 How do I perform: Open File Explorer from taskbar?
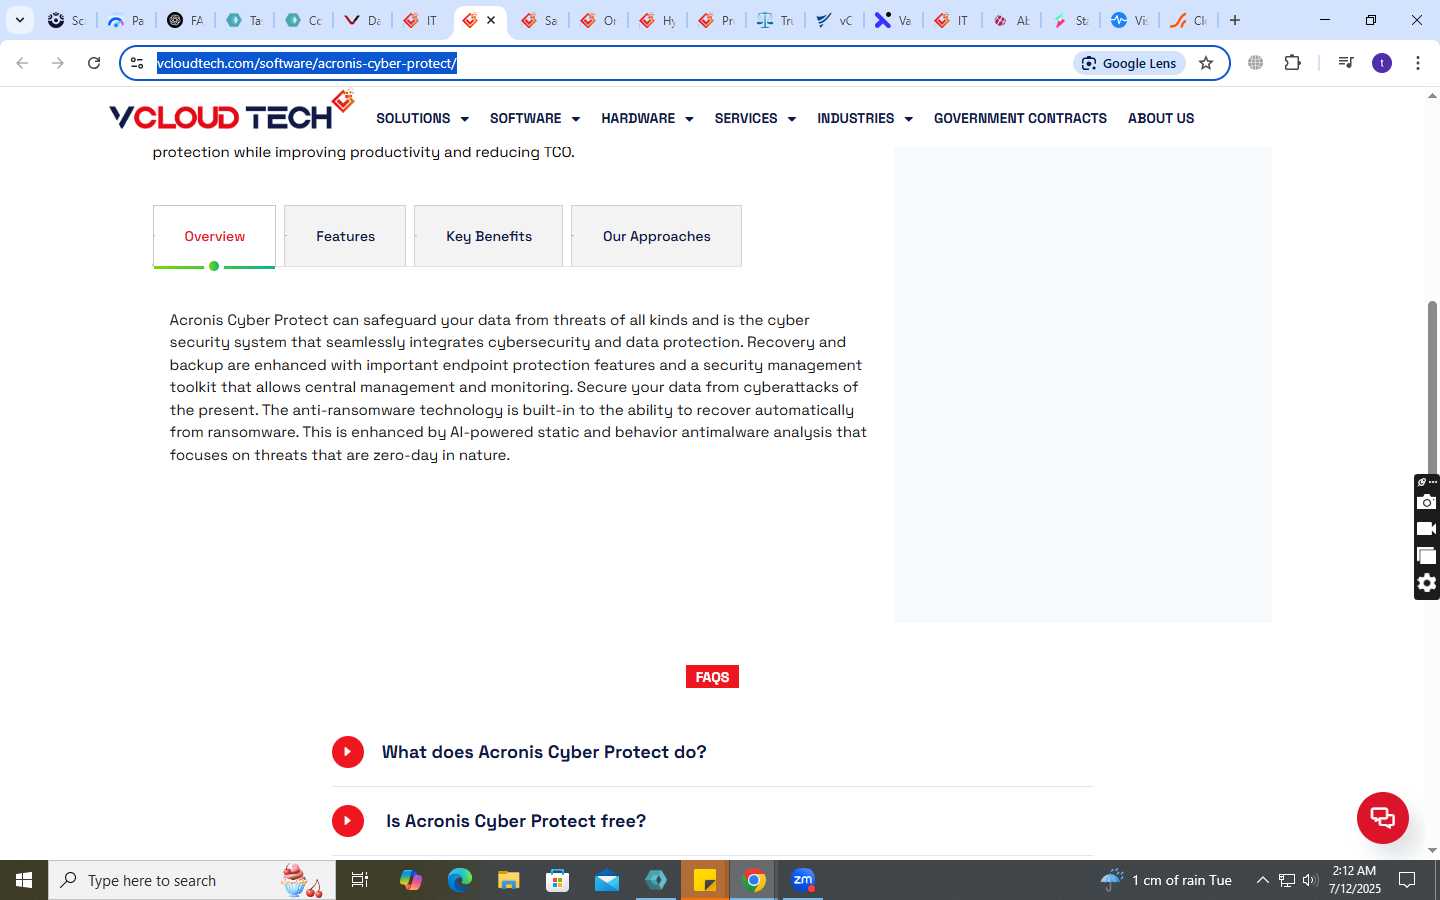(x=508, y=880)
